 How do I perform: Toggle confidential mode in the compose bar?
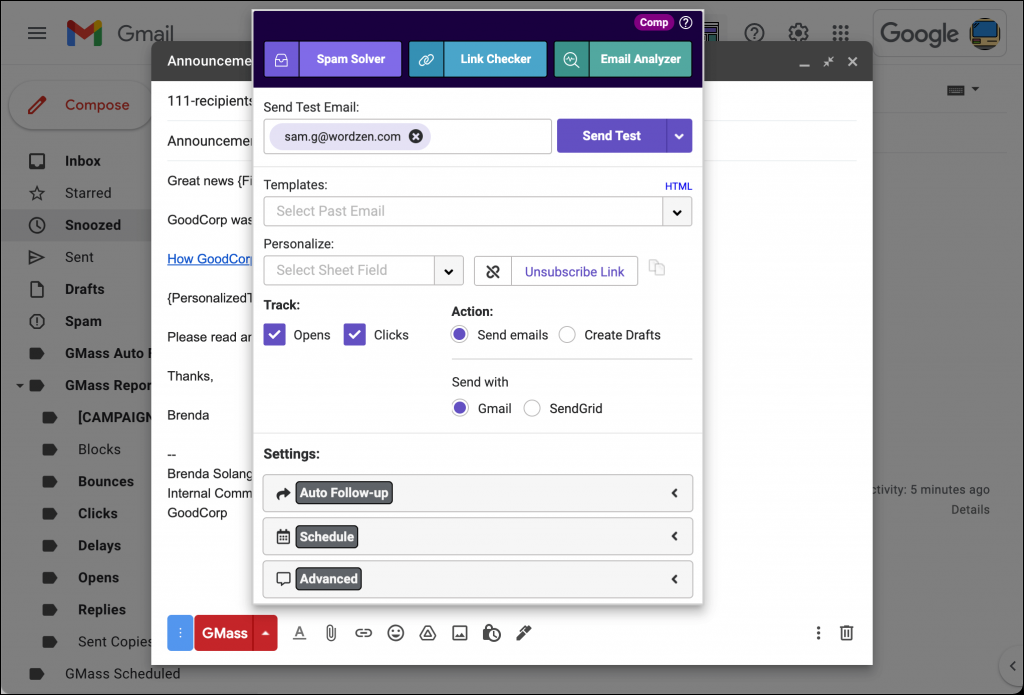(x=491, y=633)
